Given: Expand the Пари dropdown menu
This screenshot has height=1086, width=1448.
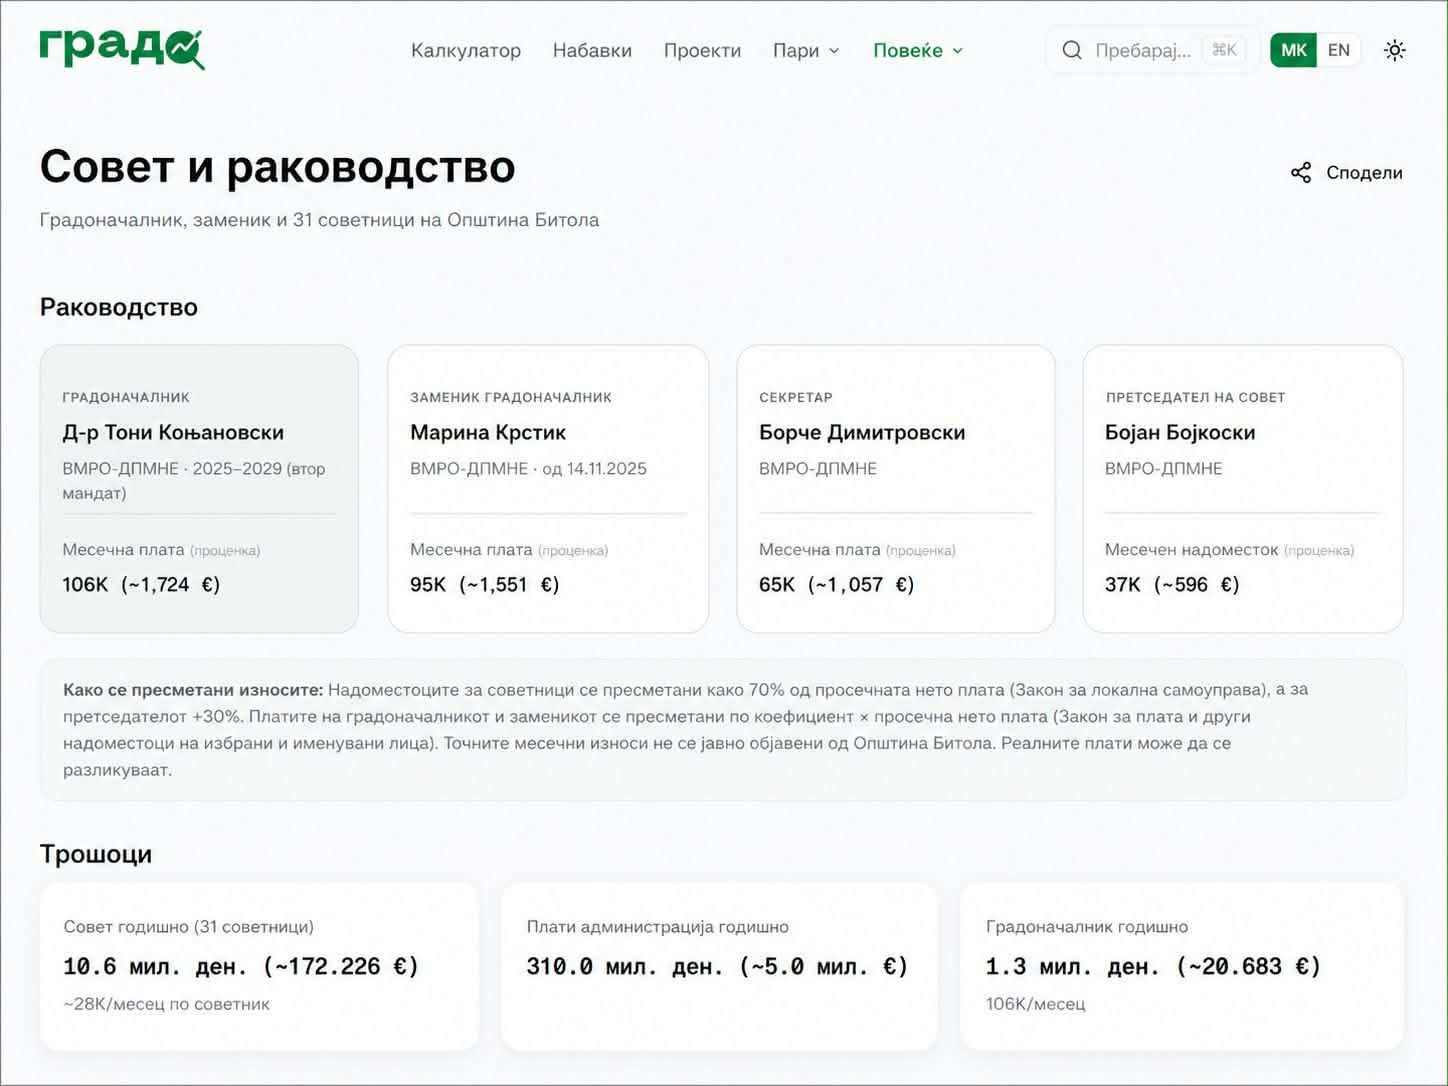Looking at the screenshot, I should pyautogui.click(x=805, y=50).
